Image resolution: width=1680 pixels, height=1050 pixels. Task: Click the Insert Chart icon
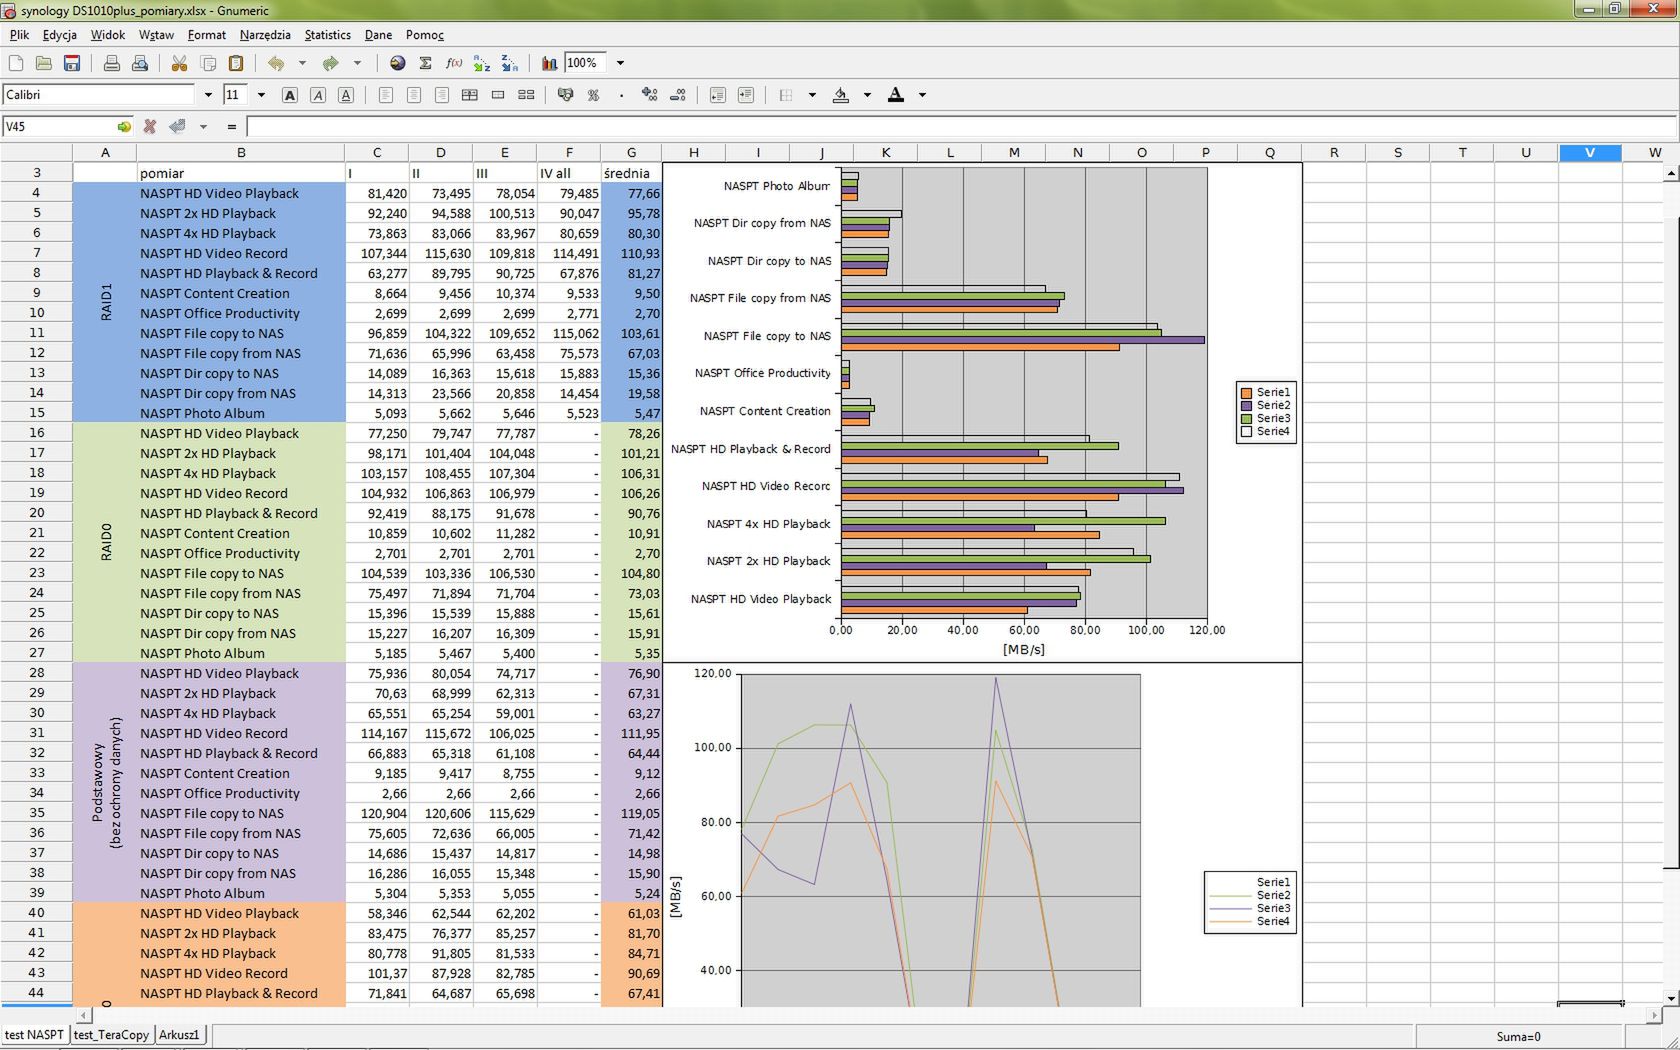pyautogui.click(x=549, y=63)
